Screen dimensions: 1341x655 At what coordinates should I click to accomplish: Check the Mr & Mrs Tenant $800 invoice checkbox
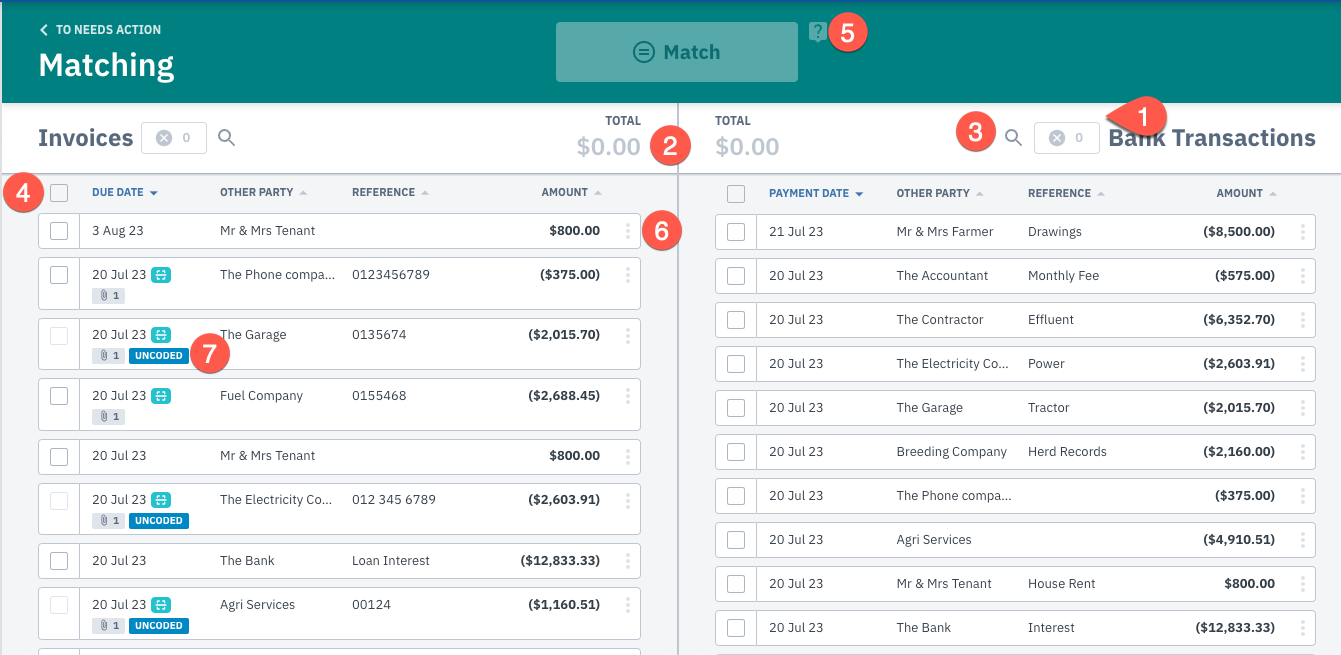click(x=59, y=456)
